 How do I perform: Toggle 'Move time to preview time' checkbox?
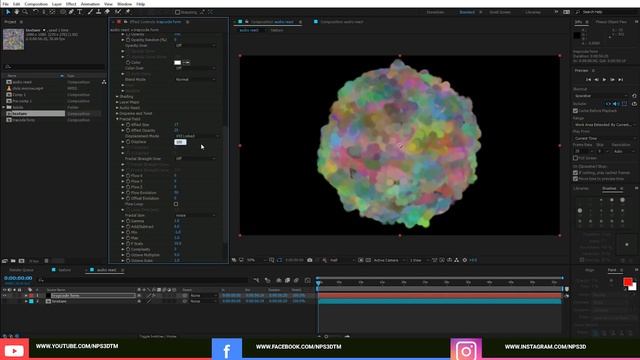coord(576,179)
